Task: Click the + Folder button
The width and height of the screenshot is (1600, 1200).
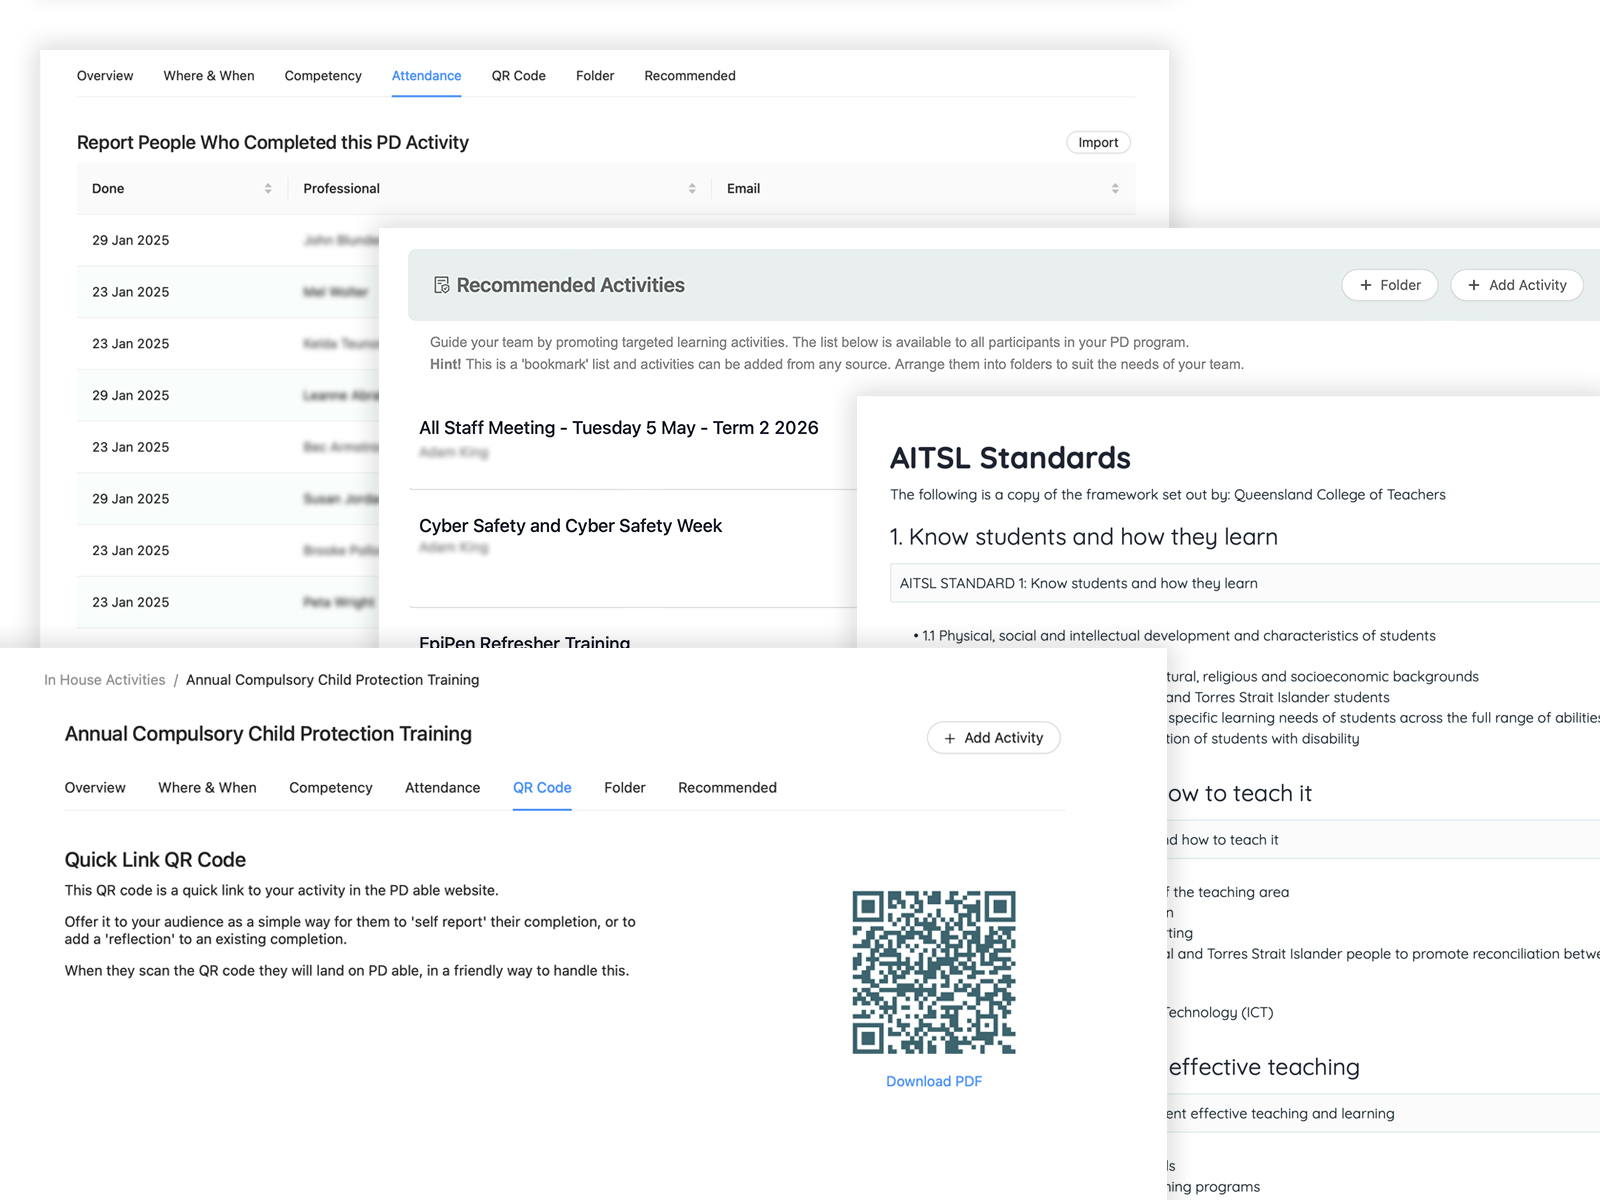Action: (x=1390, y=285)
